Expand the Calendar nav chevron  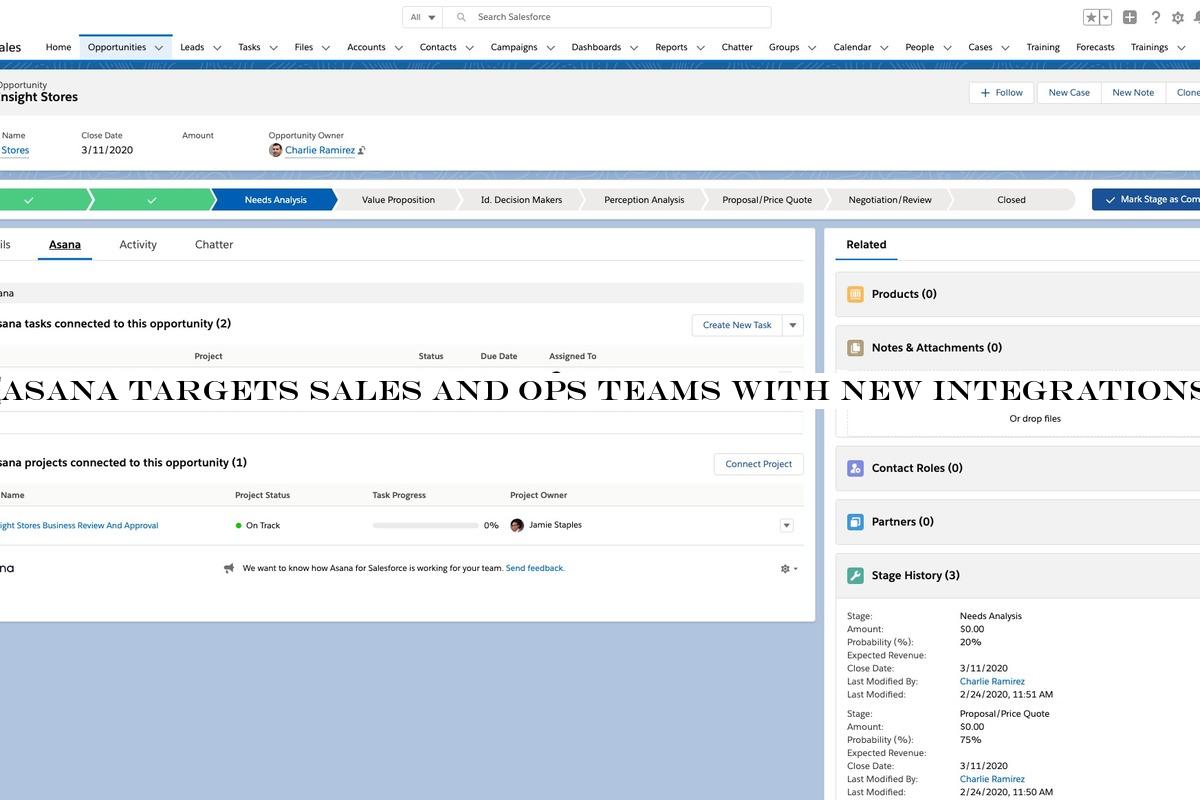pyautogui.click(x=884, y=47)
